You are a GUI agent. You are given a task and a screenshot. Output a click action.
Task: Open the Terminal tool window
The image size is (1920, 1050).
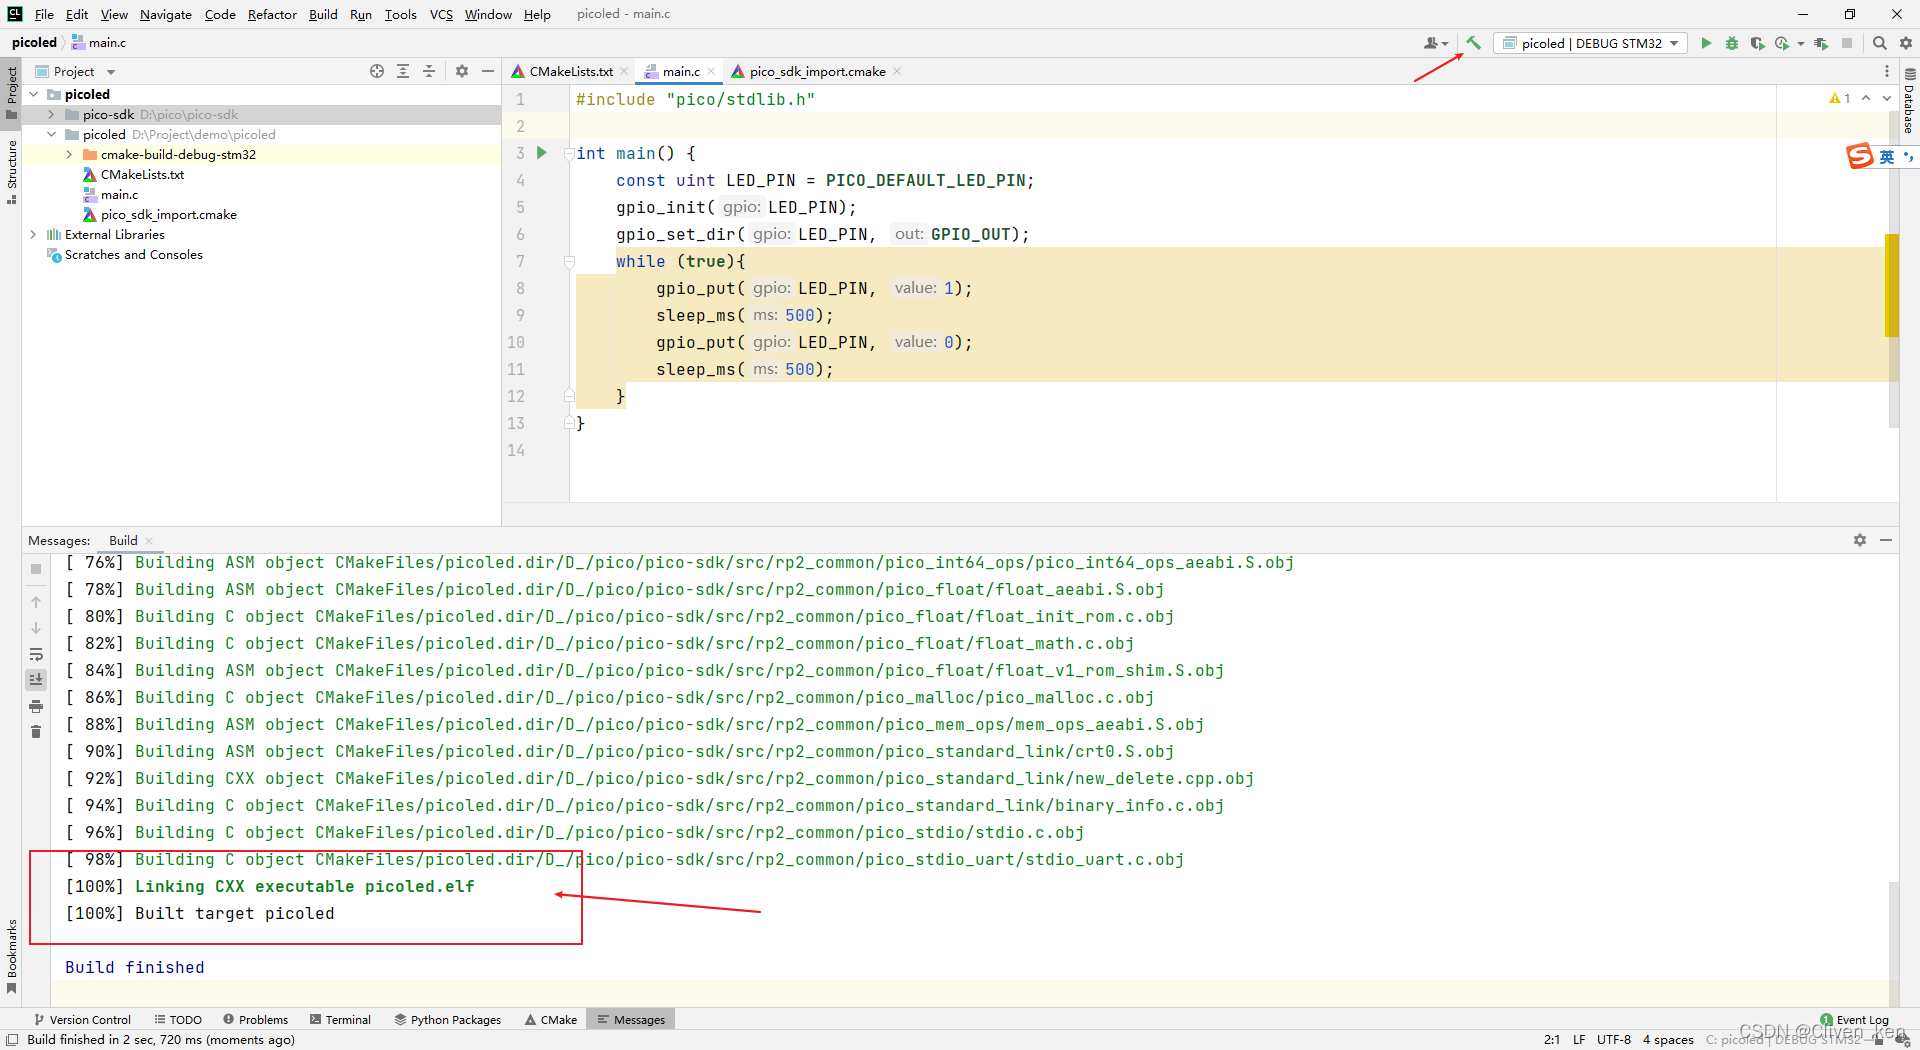point(340,1019)
